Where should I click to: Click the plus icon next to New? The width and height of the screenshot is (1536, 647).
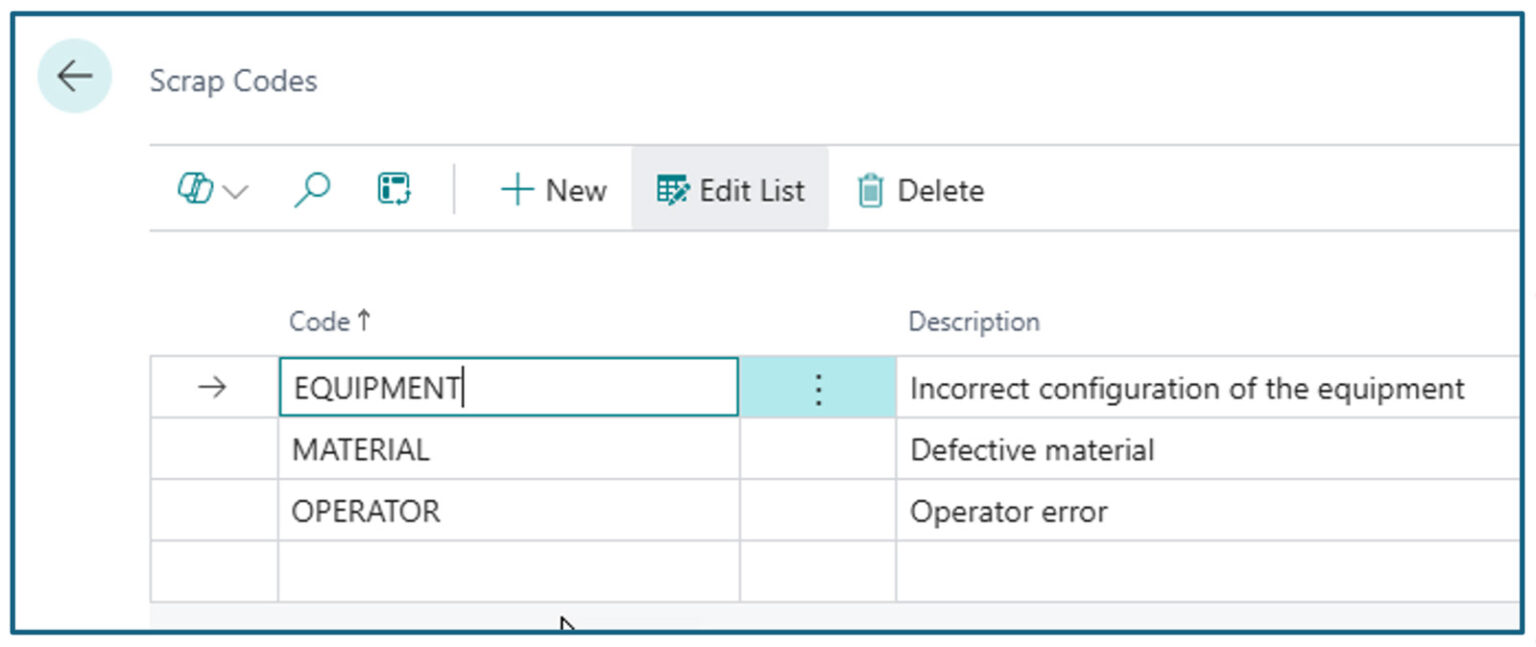click(518, 189)
